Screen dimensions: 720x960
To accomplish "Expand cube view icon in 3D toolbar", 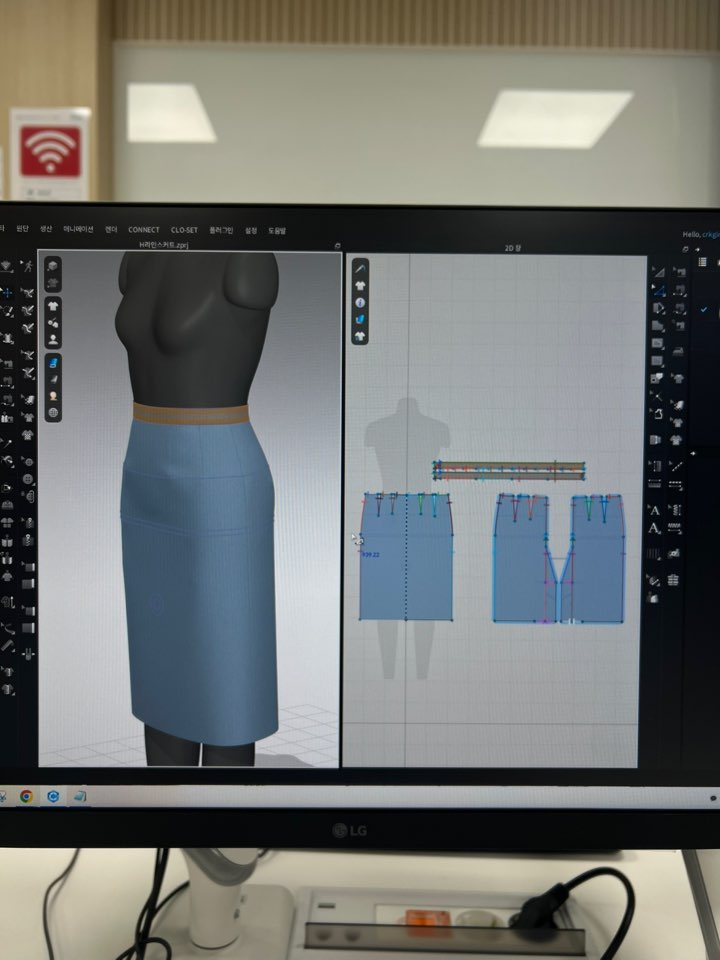I will (x=53, y=266).
